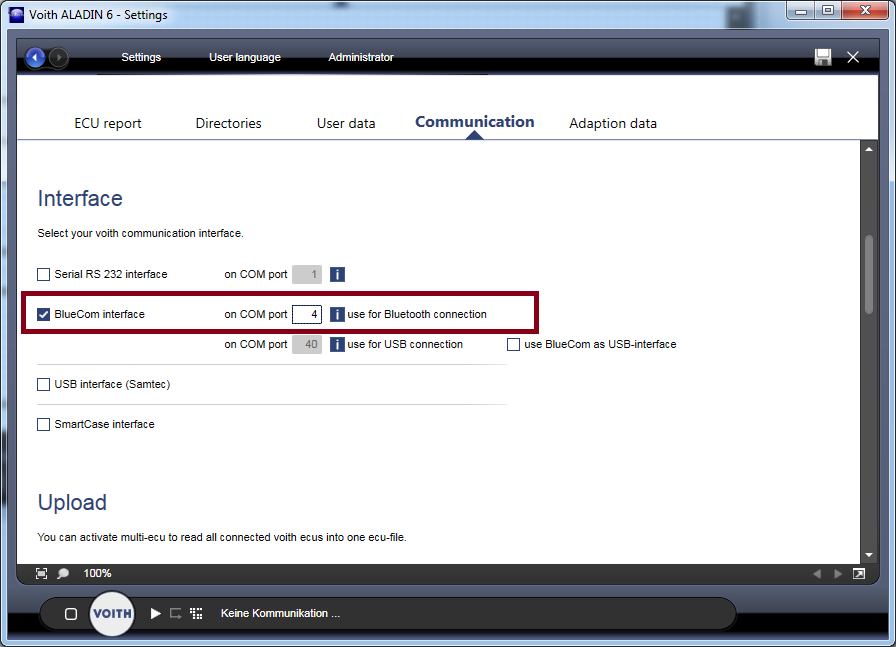Click the round VOITH logo button
This screenshot has height=647, width=896.
pyautogui.click(x=112, y=613)
